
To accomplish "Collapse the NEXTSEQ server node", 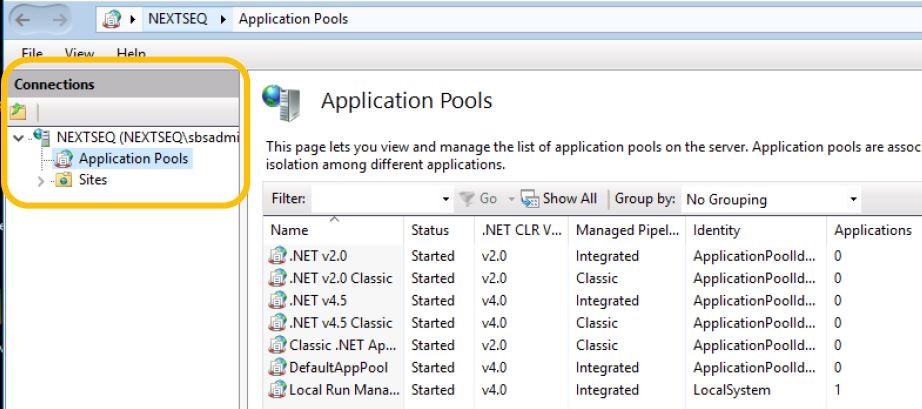I will [21, 137].
